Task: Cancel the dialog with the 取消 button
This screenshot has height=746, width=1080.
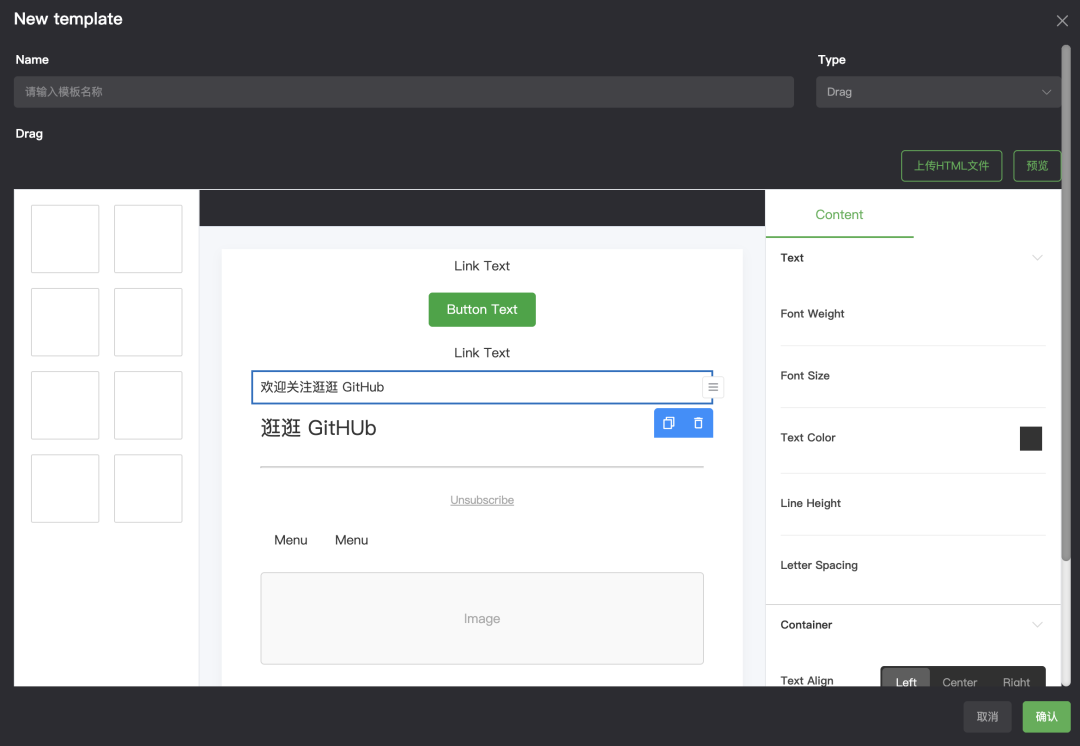Action: pos(987,717)
